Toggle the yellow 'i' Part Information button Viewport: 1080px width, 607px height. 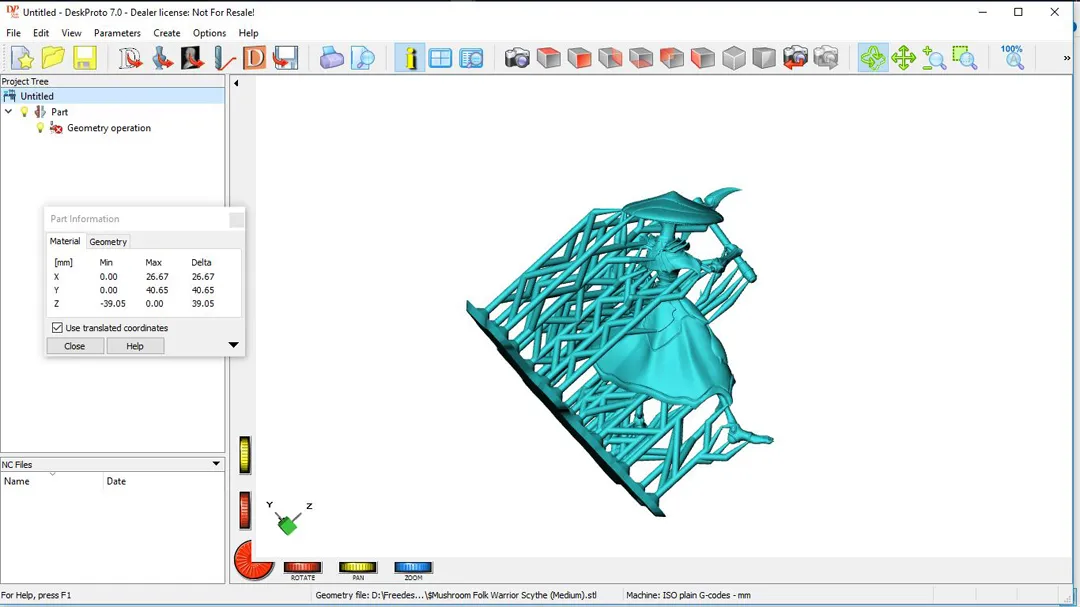410,58
